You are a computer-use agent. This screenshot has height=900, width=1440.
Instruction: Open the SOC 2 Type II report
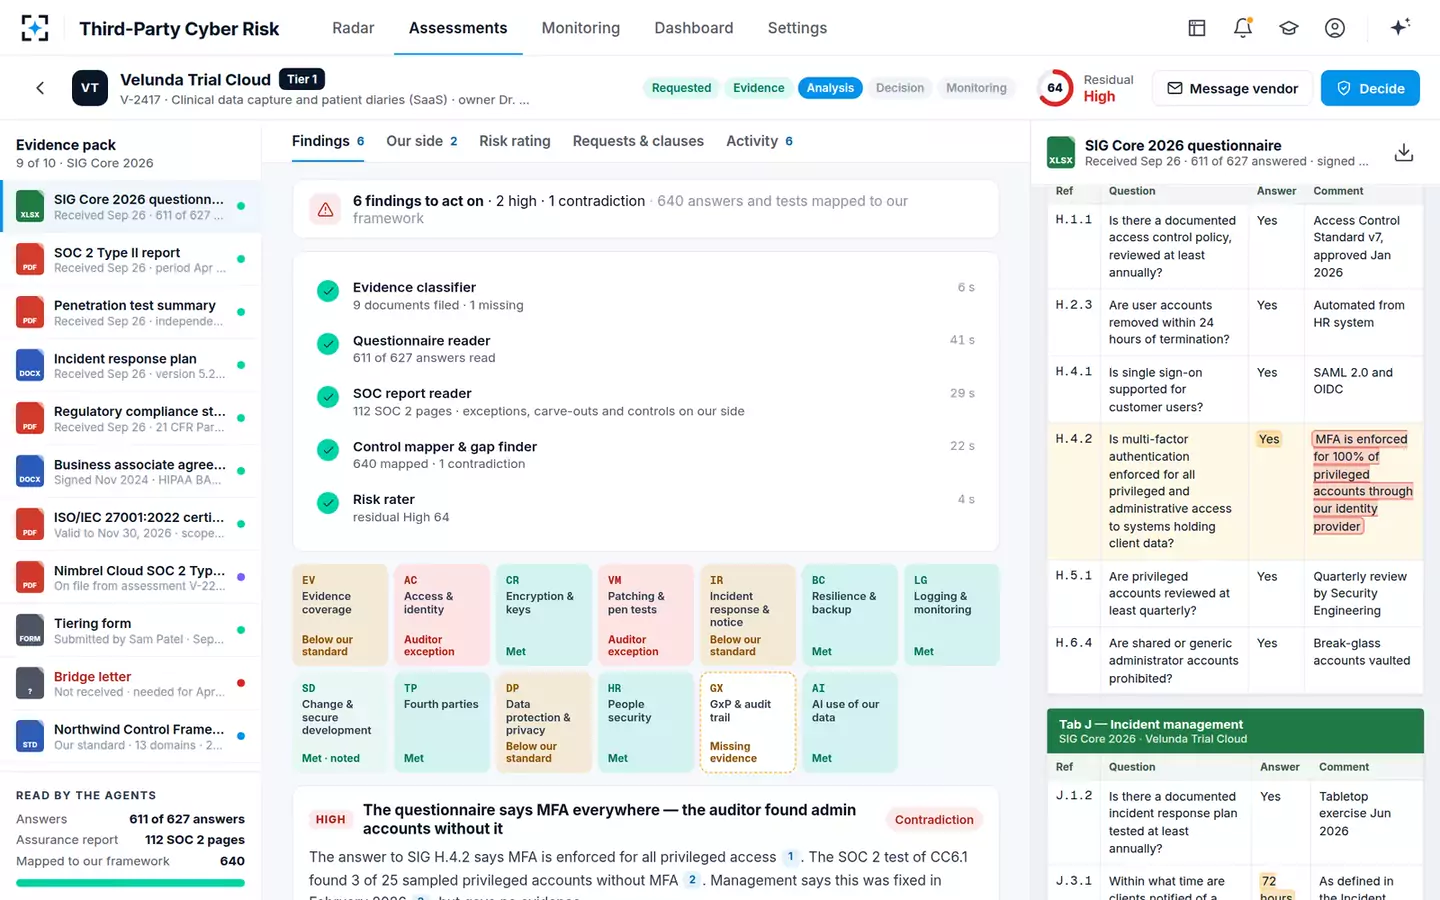click(x=130, y=259)
